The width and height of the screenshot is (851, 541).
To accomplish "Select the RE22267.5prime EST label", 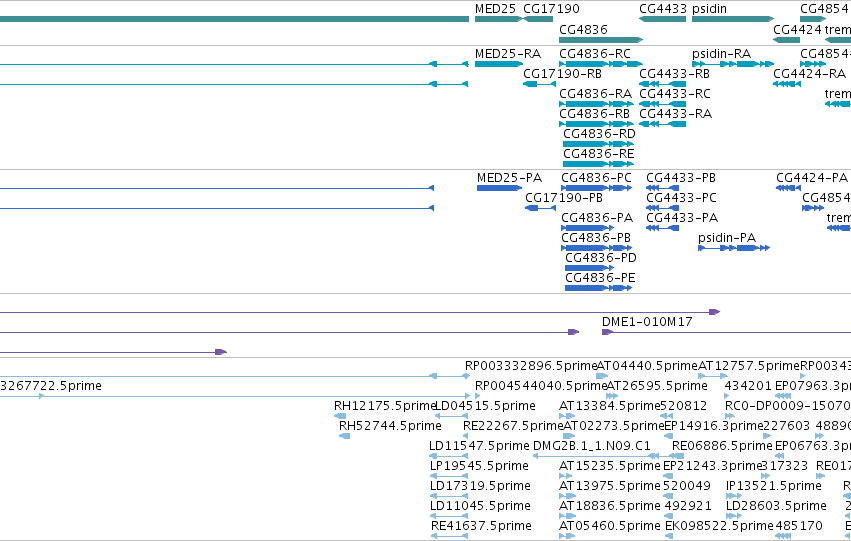I will pos(513,427).
